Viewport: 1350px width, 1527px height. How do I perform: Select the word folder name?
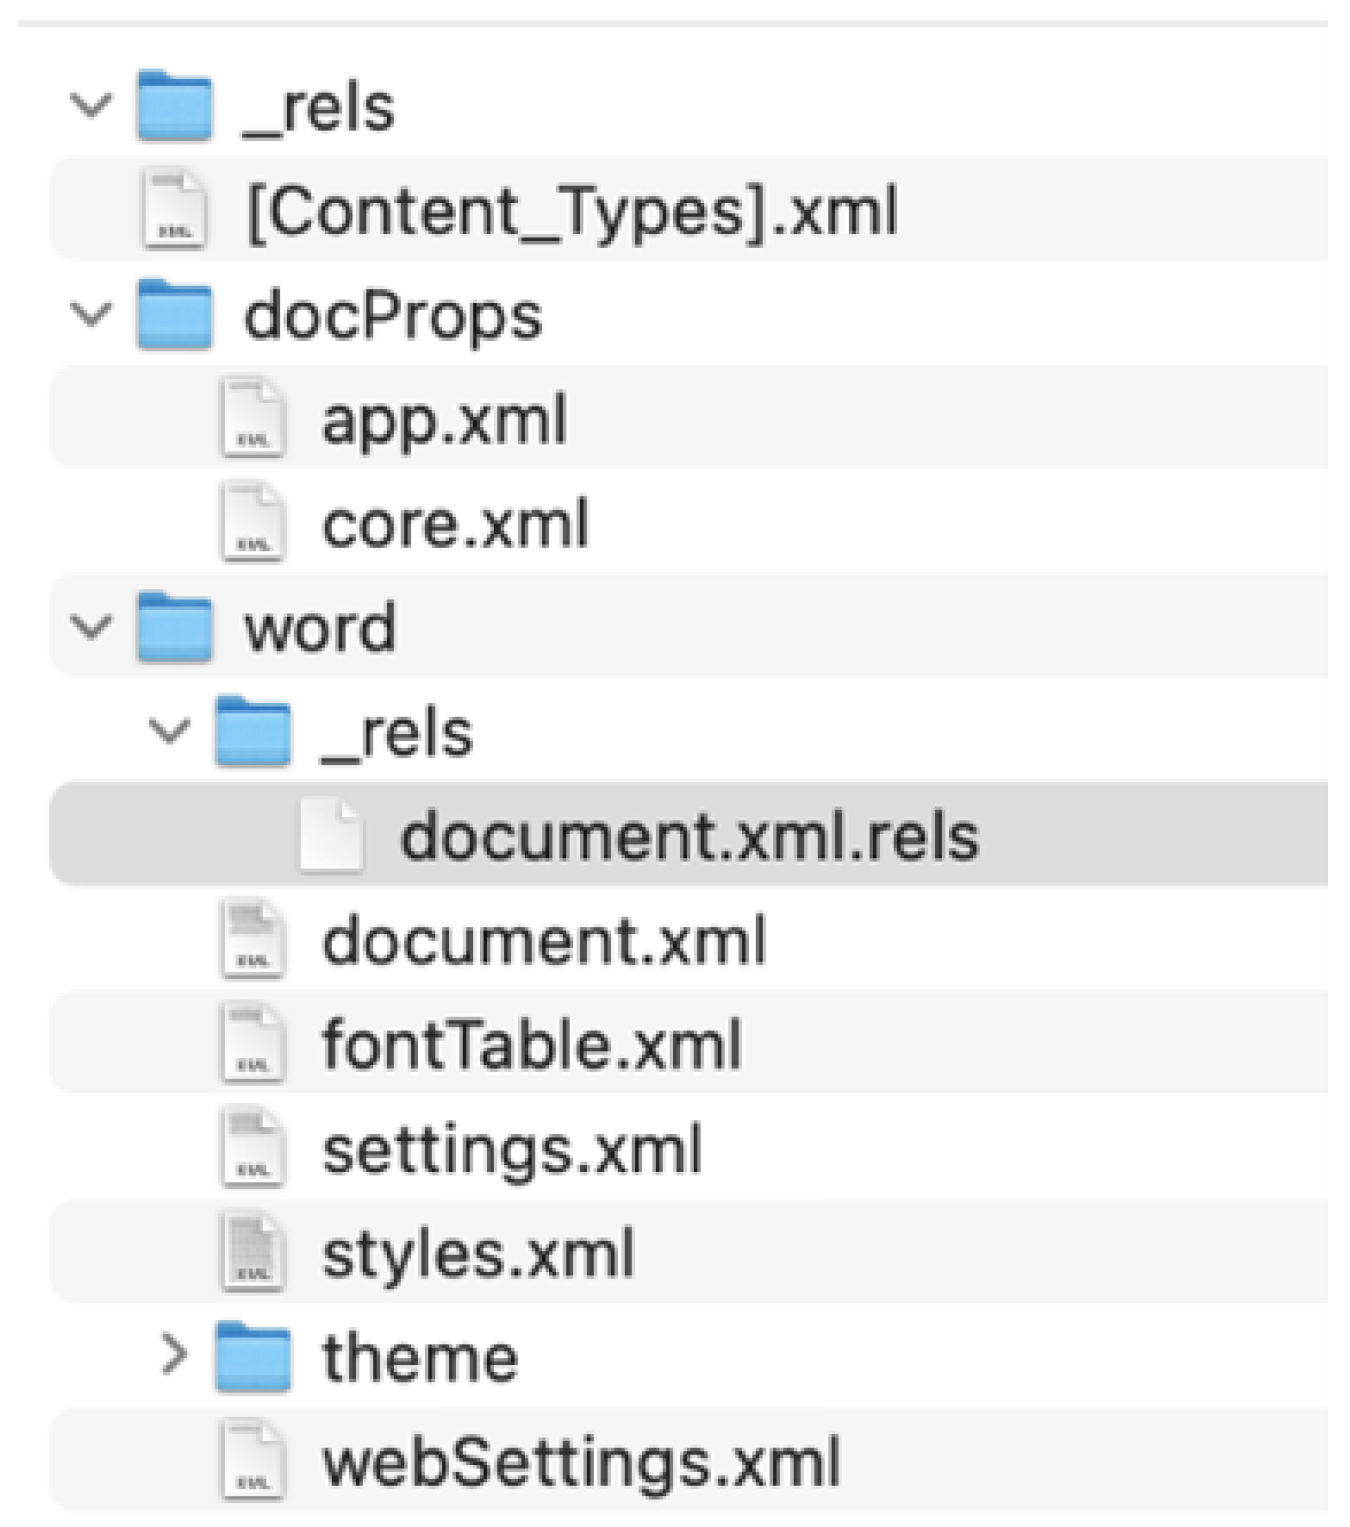pyautogui.click(x=320, y=628)
